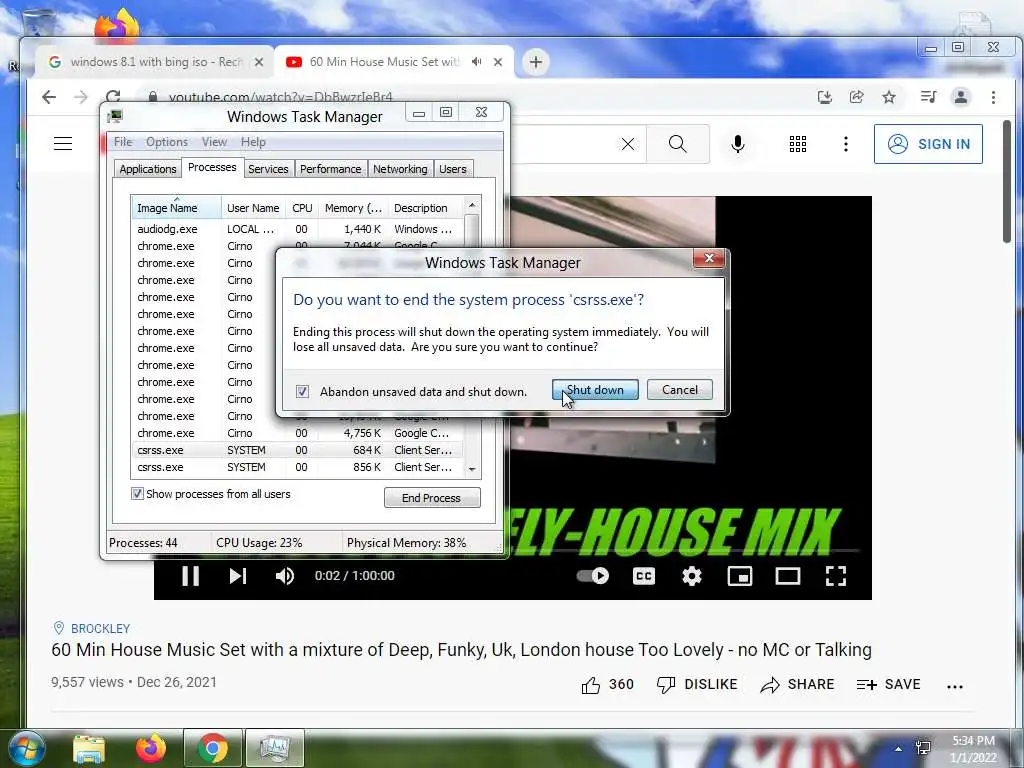Open Task Manager Options menu
This screenshot has height=768, width=1024.
[167, 142]
